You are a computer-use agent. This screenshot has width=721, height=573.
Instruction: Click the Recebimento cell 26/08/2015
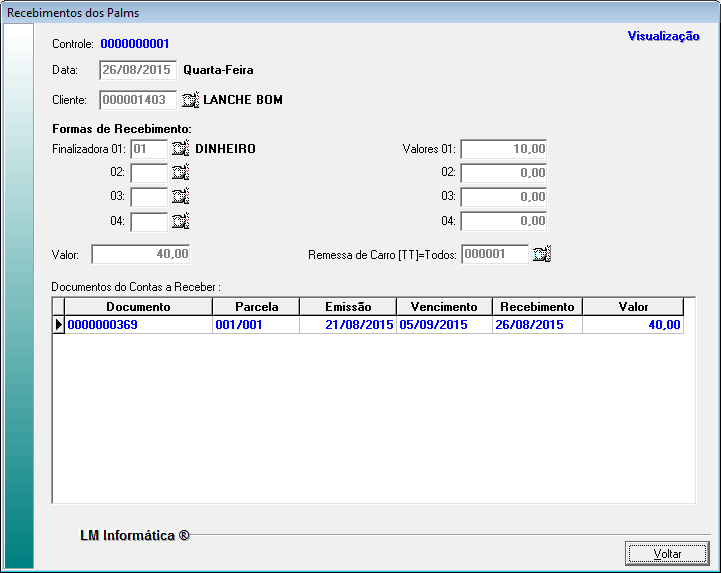537,325
